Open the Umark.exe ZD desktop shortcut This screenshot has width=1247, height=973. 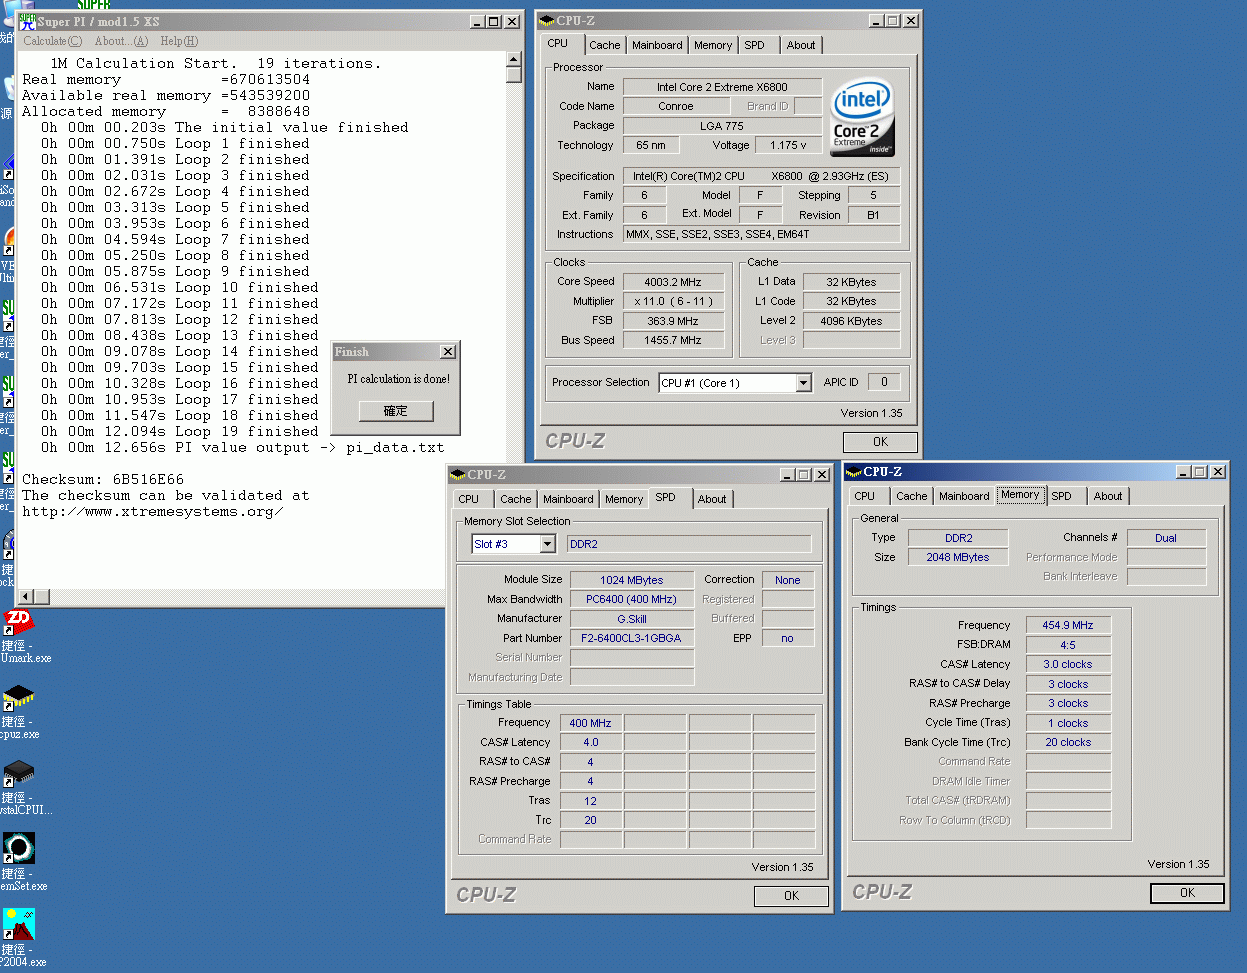[x=18, y=623]
